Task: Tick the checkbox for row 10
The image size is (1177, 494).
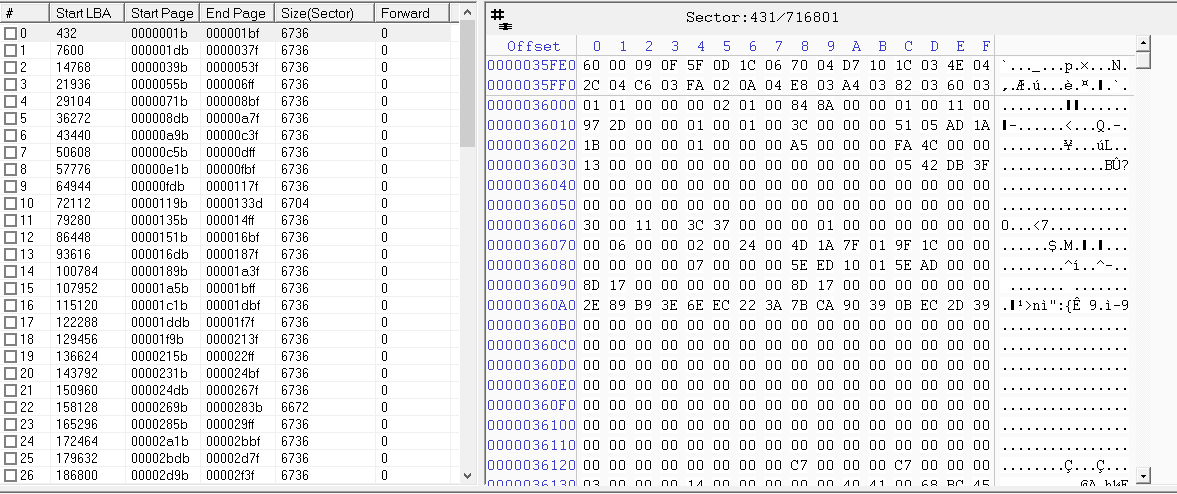Action: 10,203
